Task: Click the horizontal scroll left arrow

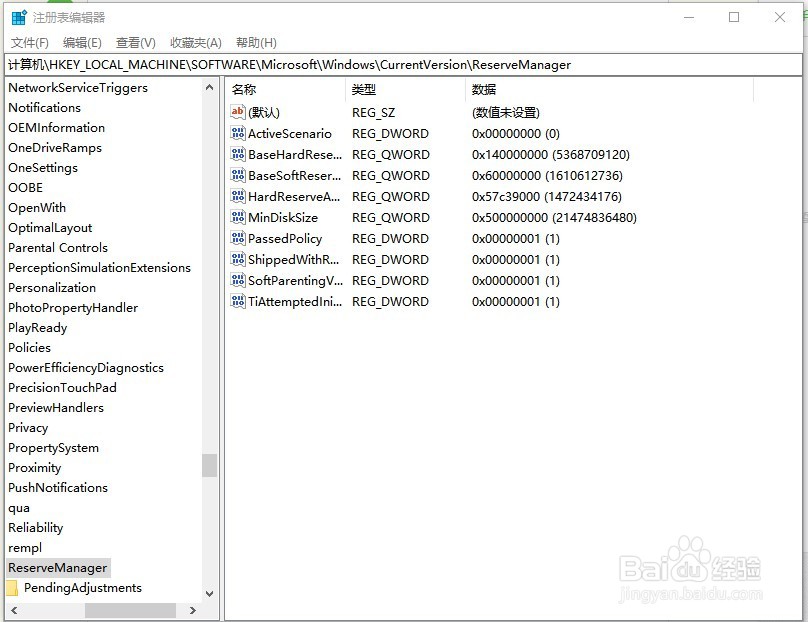Action: (14, 611)
